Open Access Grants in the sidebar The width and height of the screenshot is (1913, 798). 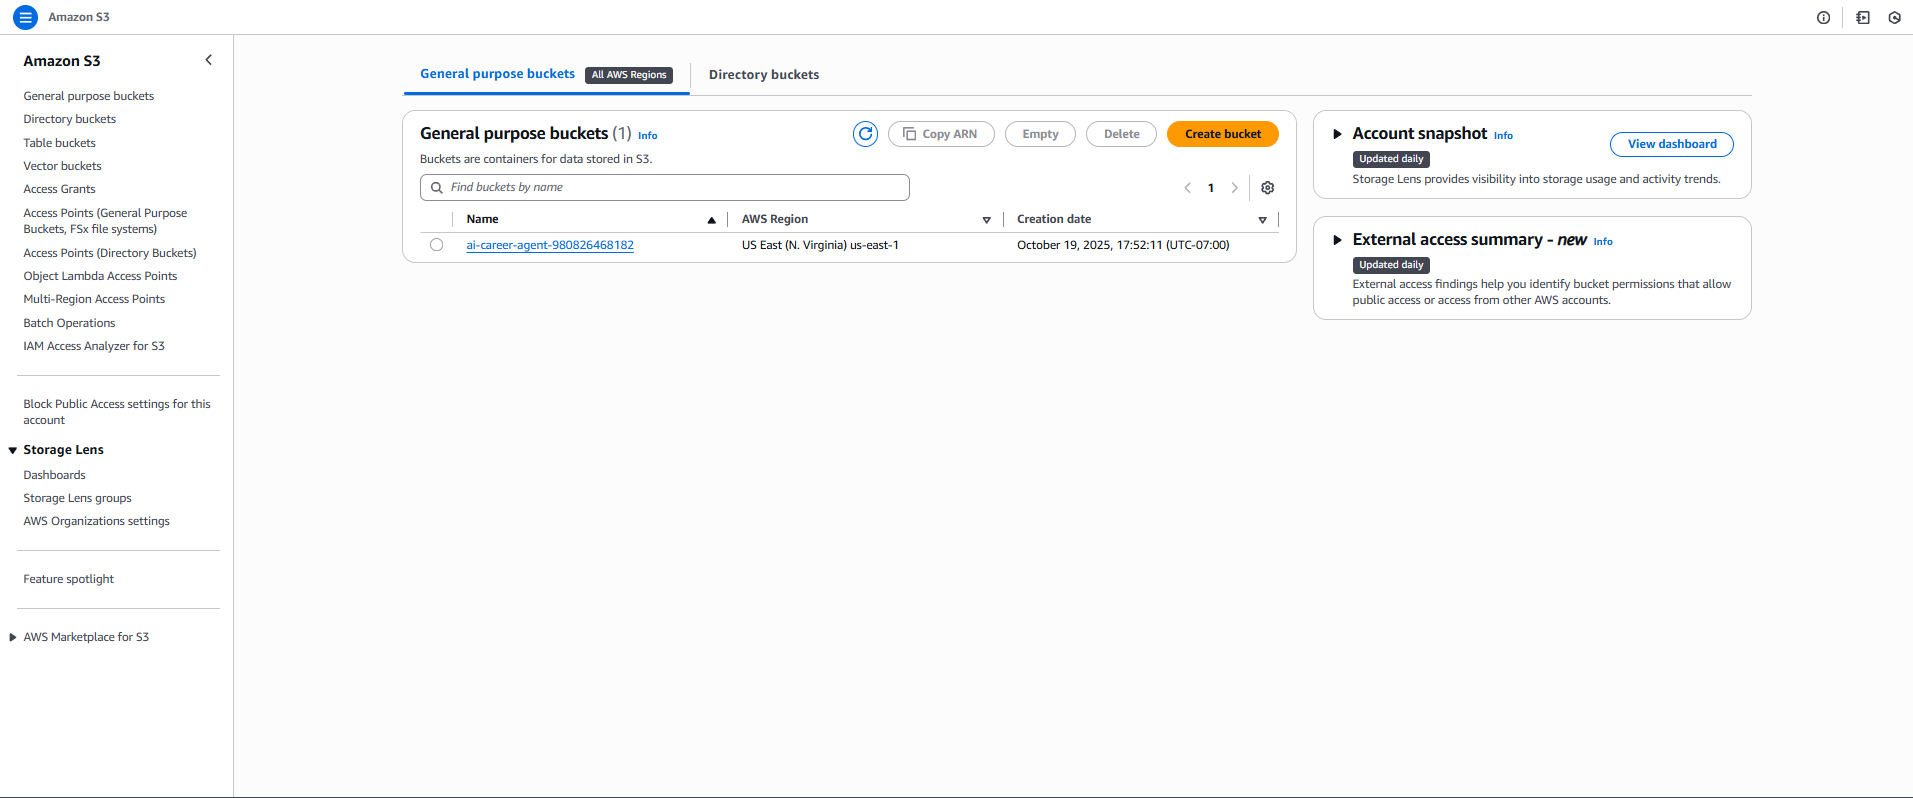pyautogui.click(x=59, y=189)
